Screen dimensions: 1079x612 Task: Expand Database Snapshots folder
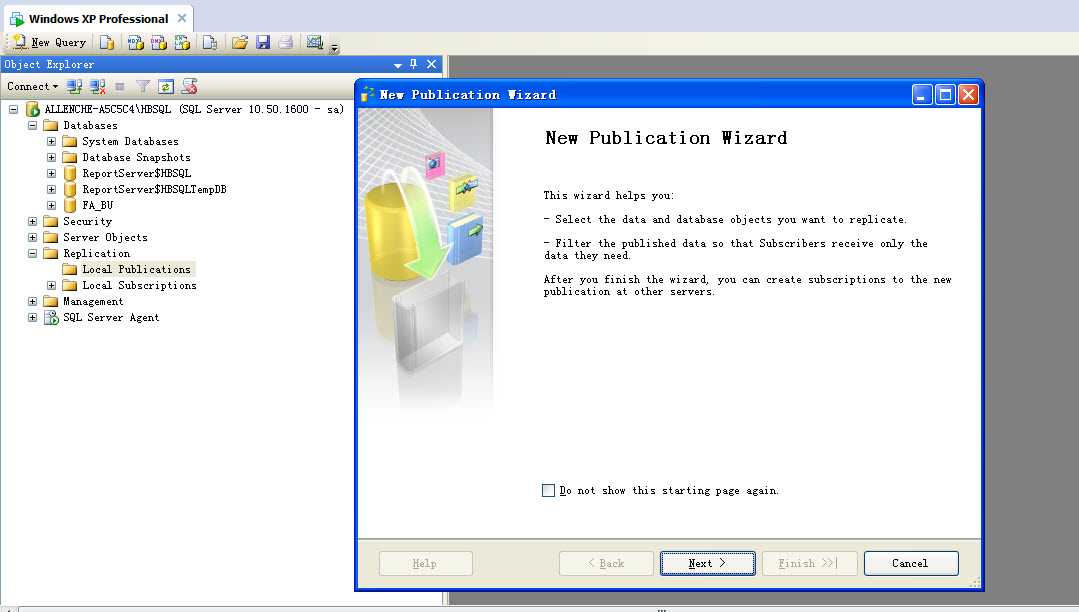pyautogui.click(x=52, y=157)
